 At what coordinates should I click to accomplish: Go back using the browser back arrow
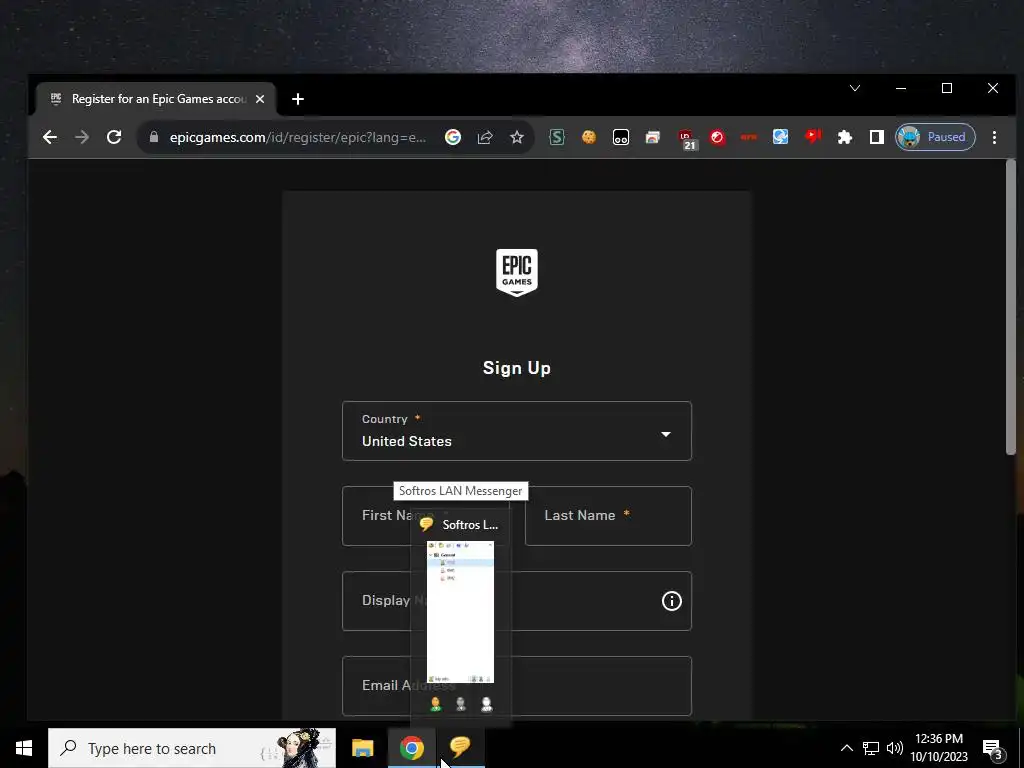(x=50, y=137)
